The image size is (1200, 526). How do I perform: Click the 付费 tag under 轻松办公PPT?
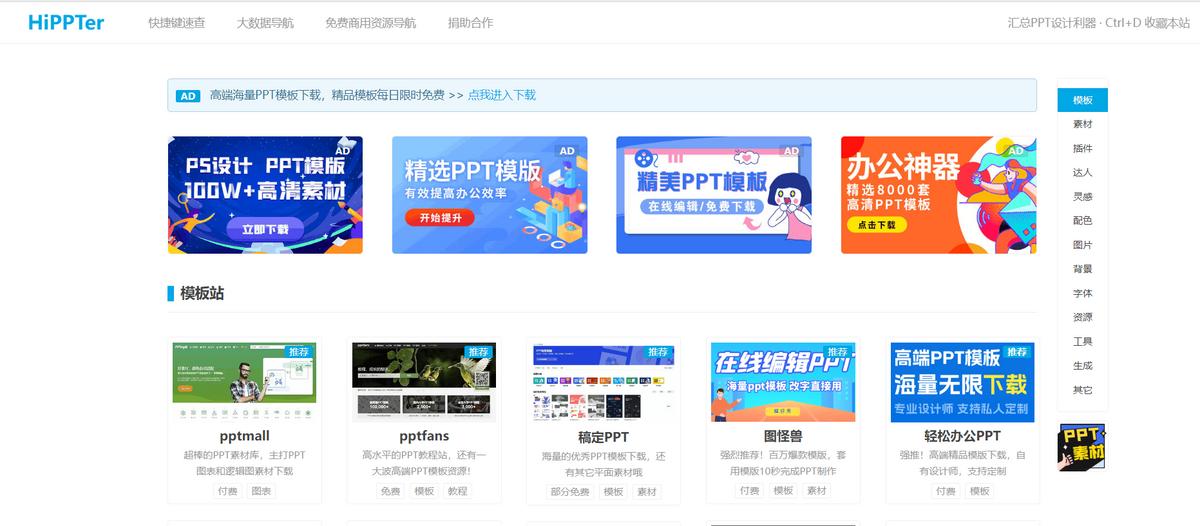point(945,491)
